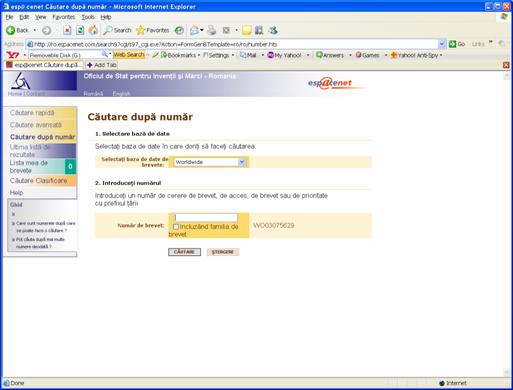This screenshot has height=390, width=513.
Task: Open the sidebar Help link
Action: (x=16, y=193)
